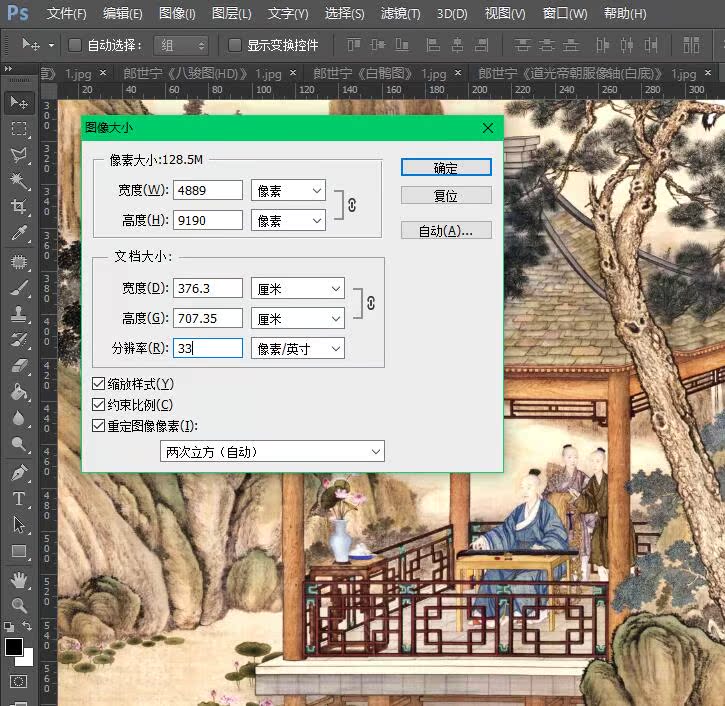Select the Blur tool
Viewport: 725px width, 706px height.
(19, 418)
